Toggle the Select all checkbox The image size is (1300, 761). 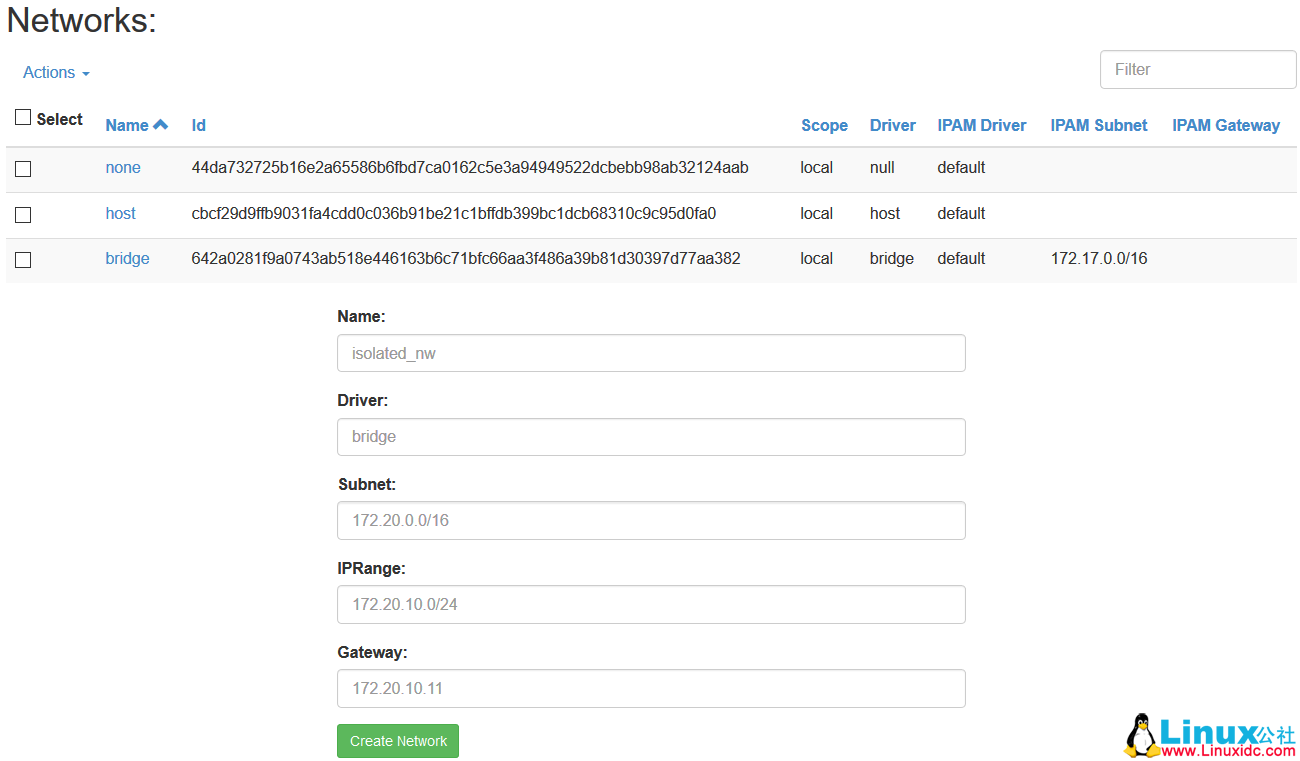pyautogui.click(x=22, y=116)
